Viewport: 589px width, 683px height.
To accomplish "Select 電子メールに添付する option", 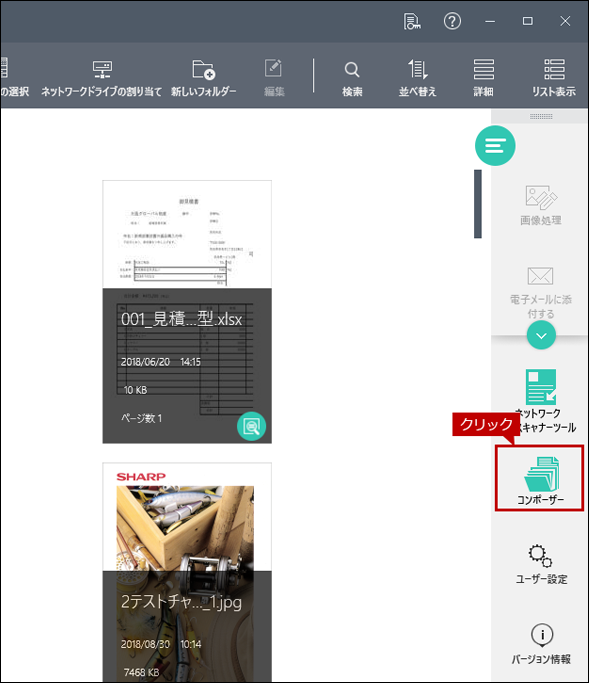I will click(x=541, y=293).
